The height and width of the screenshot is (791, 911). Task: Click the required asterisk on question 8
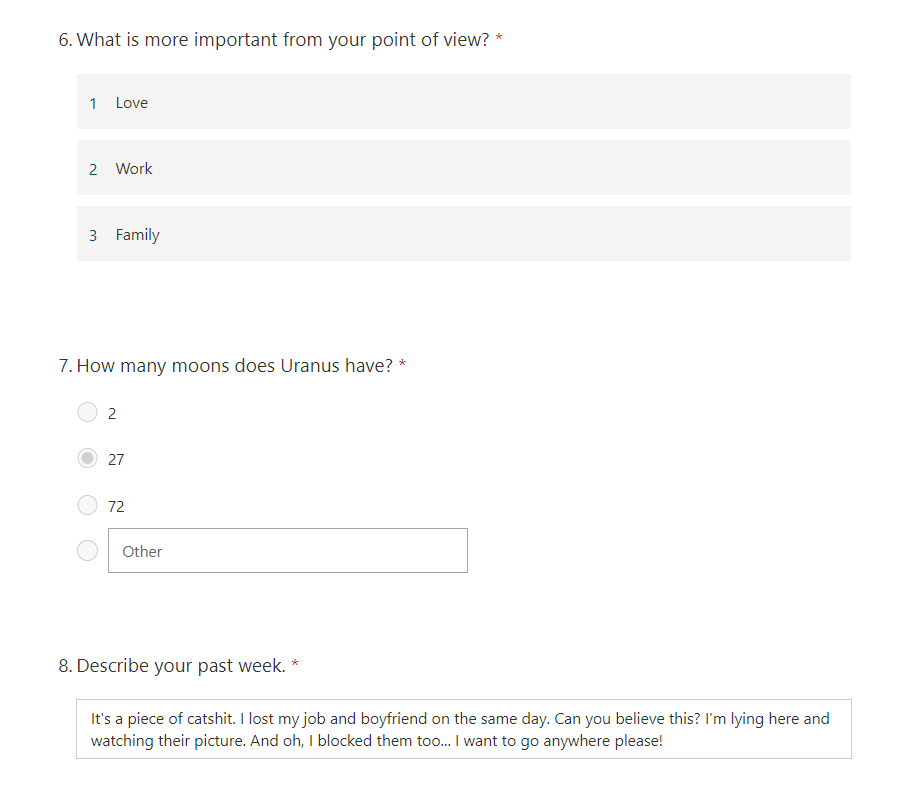(295, 665)
